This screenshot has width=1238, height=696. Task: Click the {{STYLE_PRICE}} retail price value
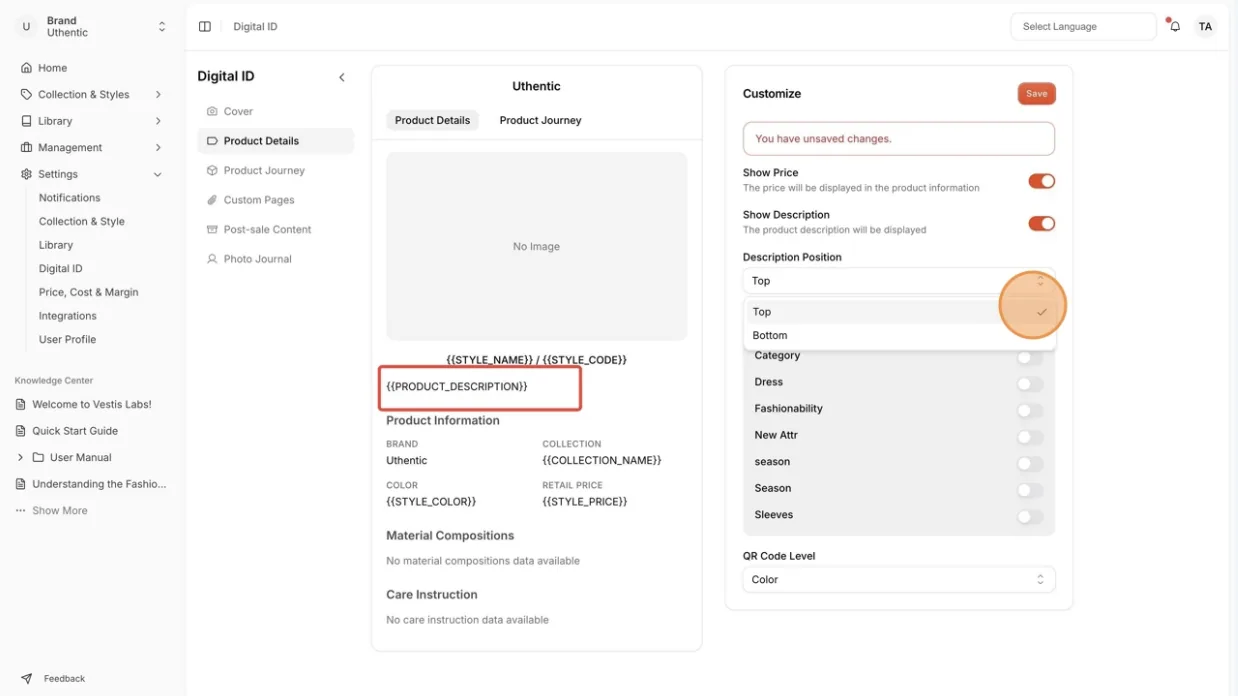click(585, 502)
